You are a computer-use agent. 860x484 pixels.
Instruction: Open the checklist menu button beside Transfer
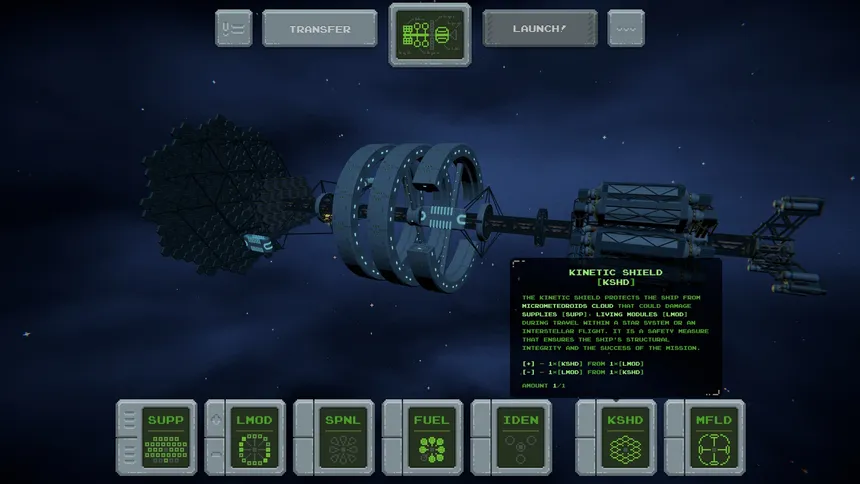coord(234,28)
